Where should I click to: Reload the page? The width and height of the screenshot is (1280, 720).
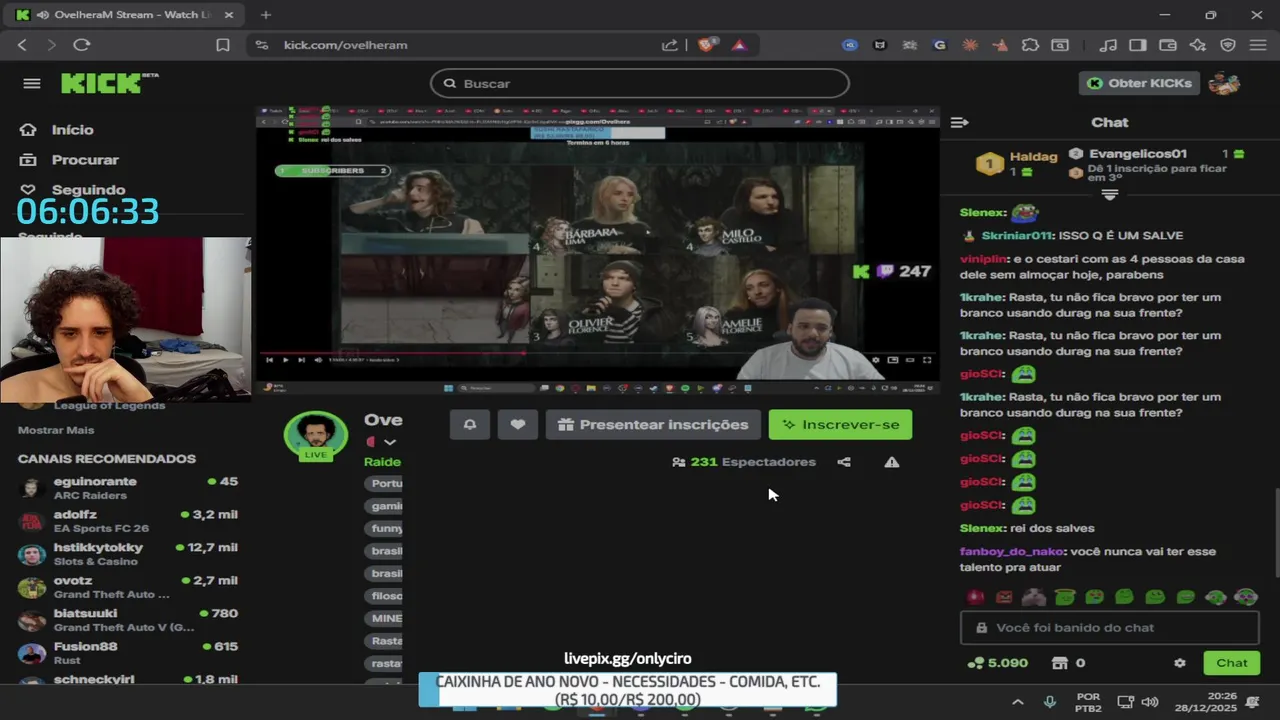tap(82, 45)
